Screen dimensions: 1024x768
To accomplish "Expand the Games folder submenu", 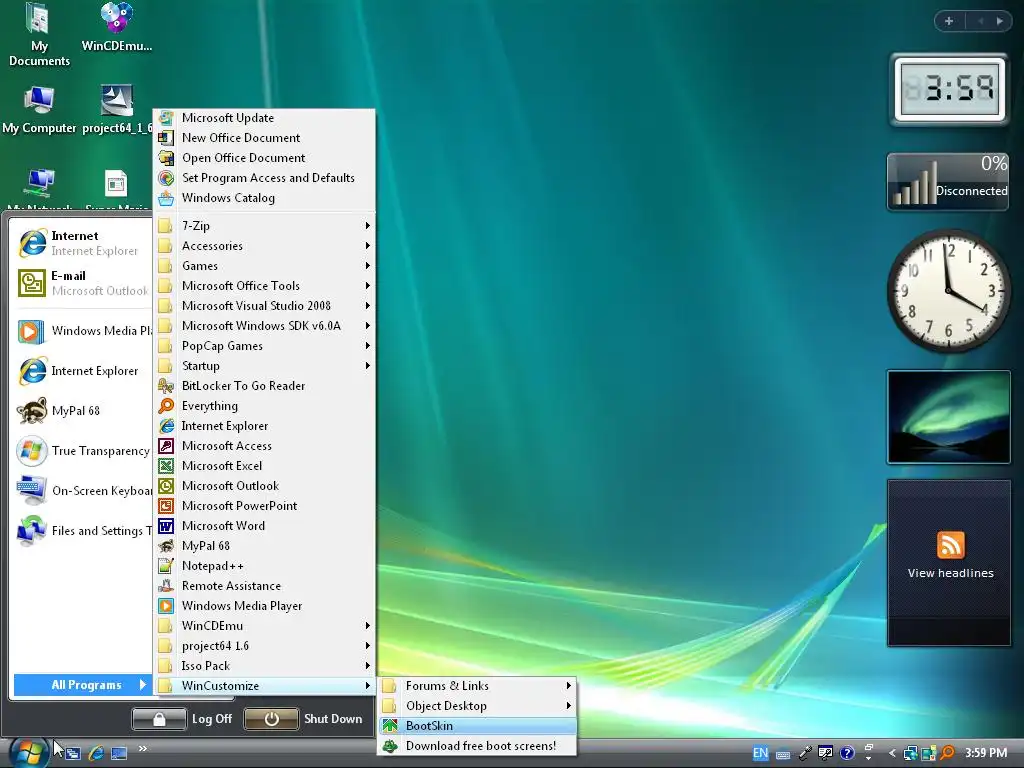I will coord(265,266).
